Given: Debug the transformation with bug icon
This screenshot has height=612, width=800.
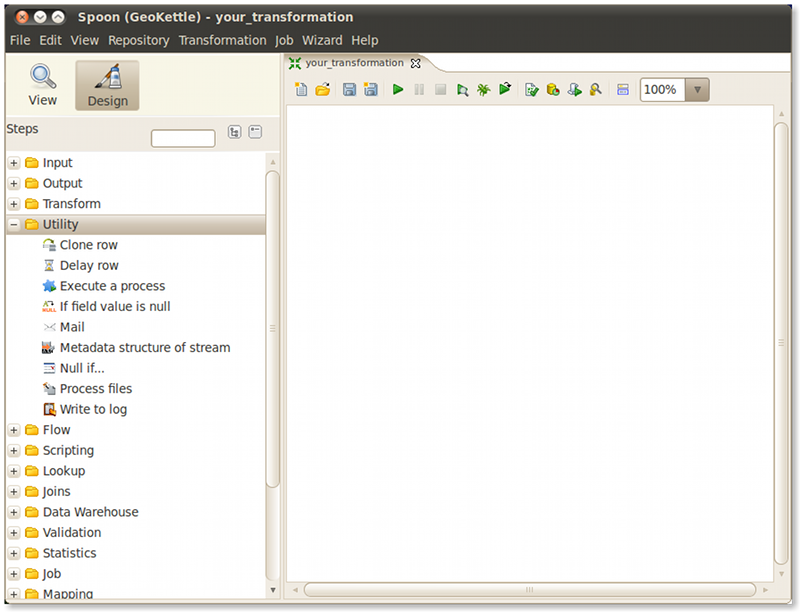Looking at the screenshot, I should point(483,90).
